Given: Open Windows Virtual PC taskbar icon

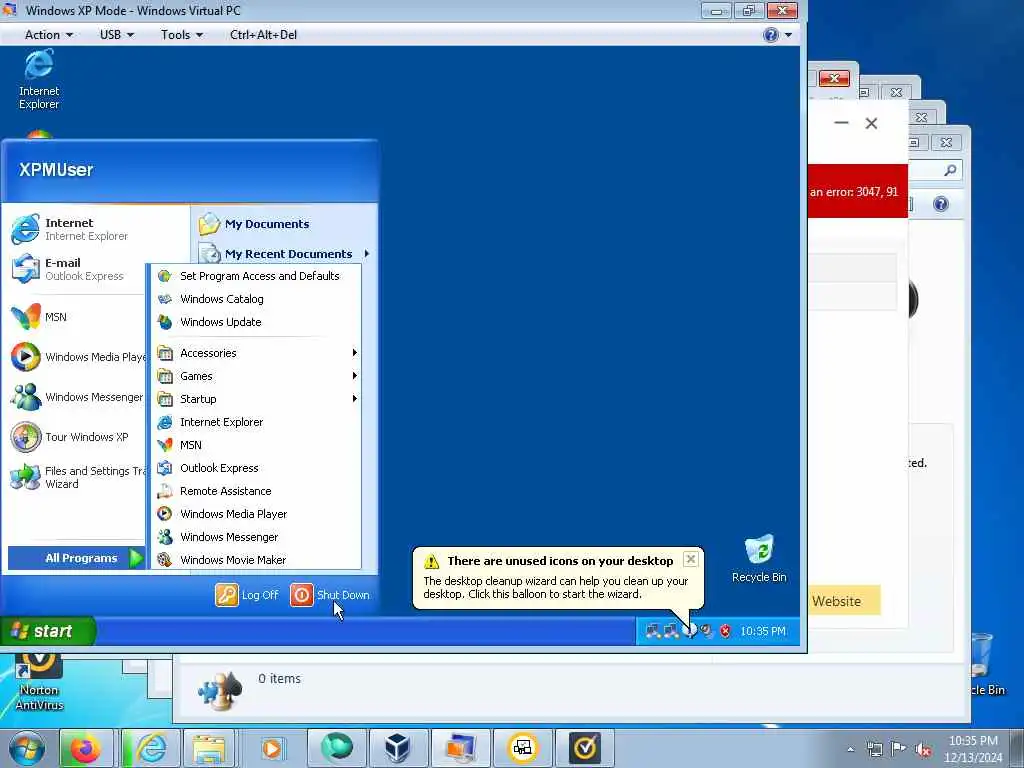Looking at the screenshot, I should coord(460,748).
